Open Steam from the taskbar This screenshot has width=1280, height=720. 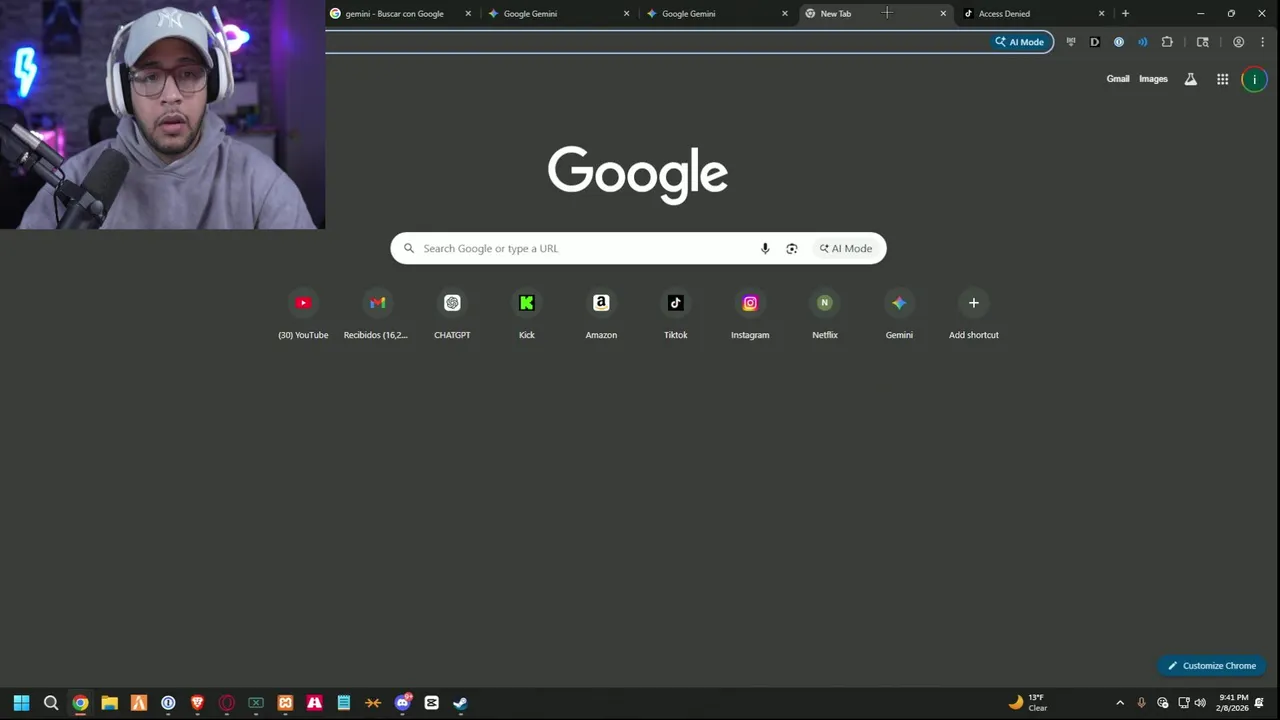pos(460,703)
